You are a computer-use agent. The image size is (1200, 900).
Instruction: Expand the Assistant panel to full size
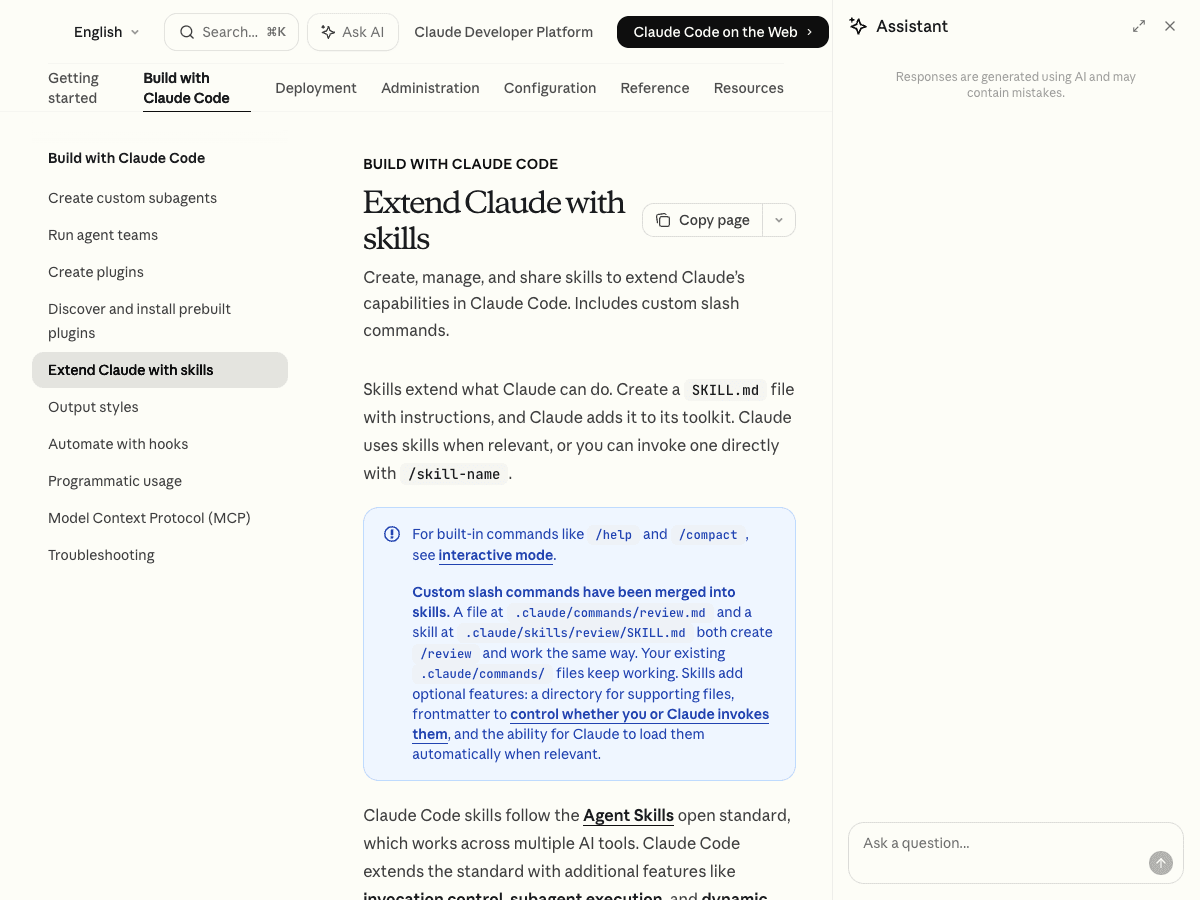coord(1139,26)
